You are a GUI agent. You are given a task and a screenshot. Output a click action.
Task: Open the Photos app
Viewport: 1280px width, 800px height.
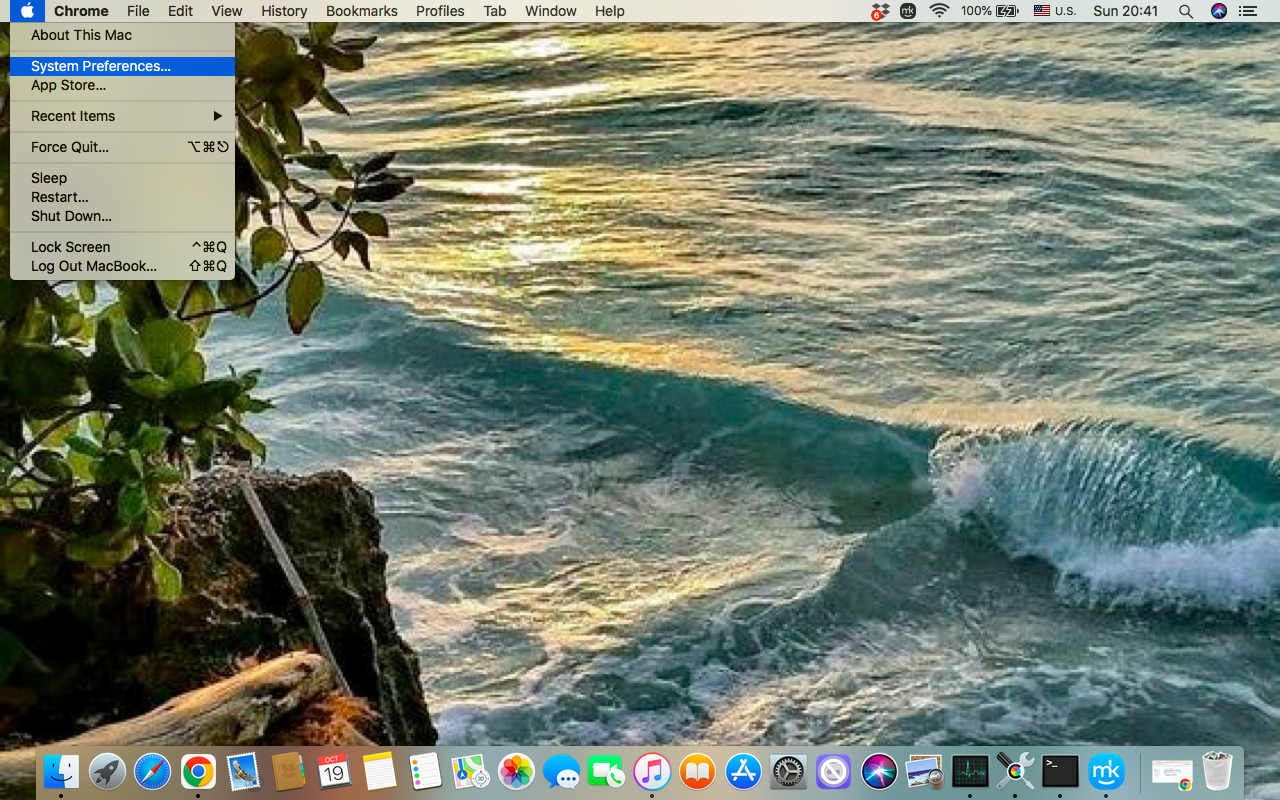[x=516, y=771]
